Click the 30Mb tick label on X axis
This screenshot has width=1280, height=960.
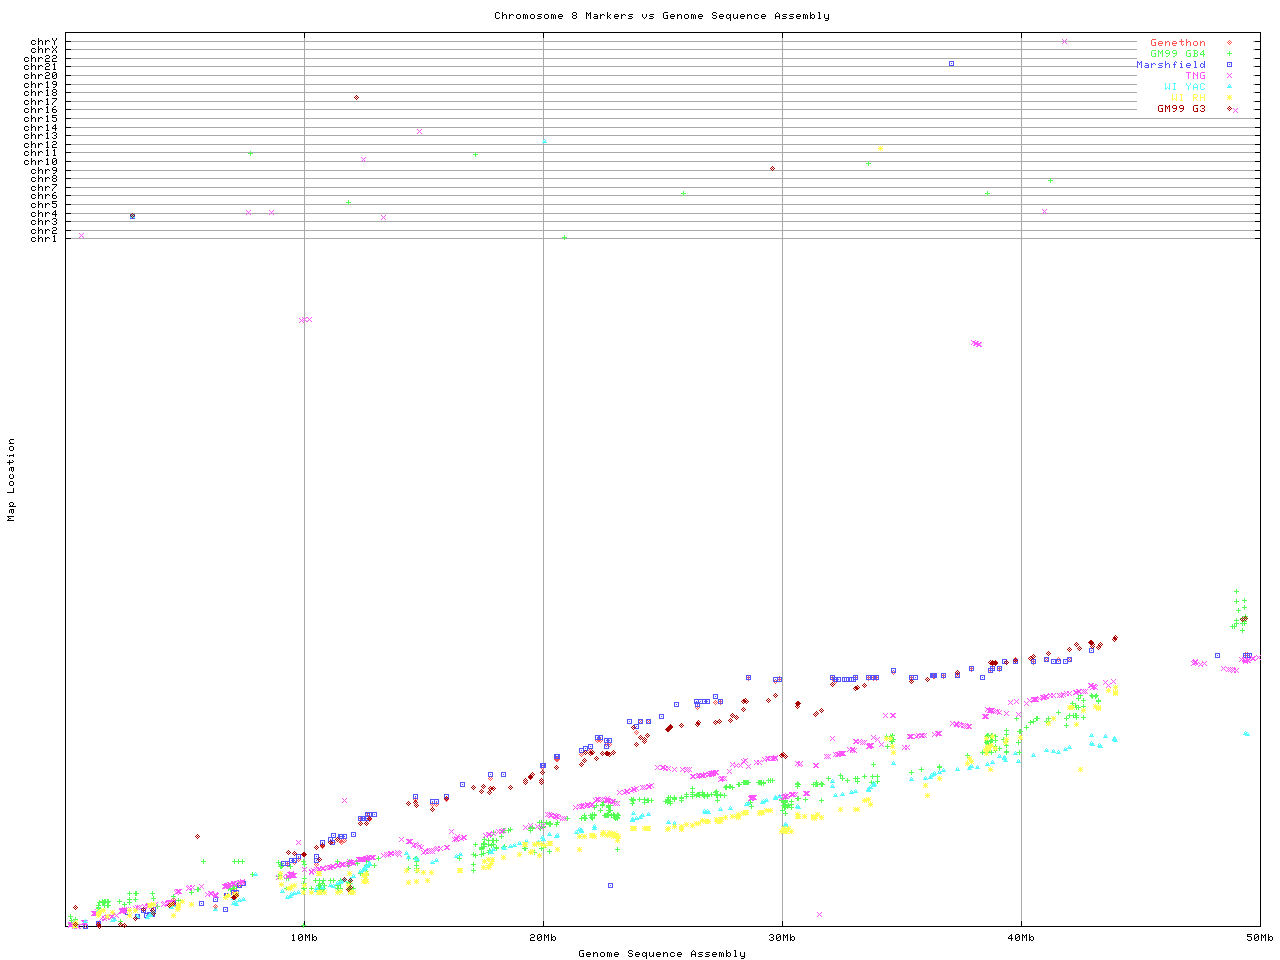pyautogui.click(x=782, y=938)
